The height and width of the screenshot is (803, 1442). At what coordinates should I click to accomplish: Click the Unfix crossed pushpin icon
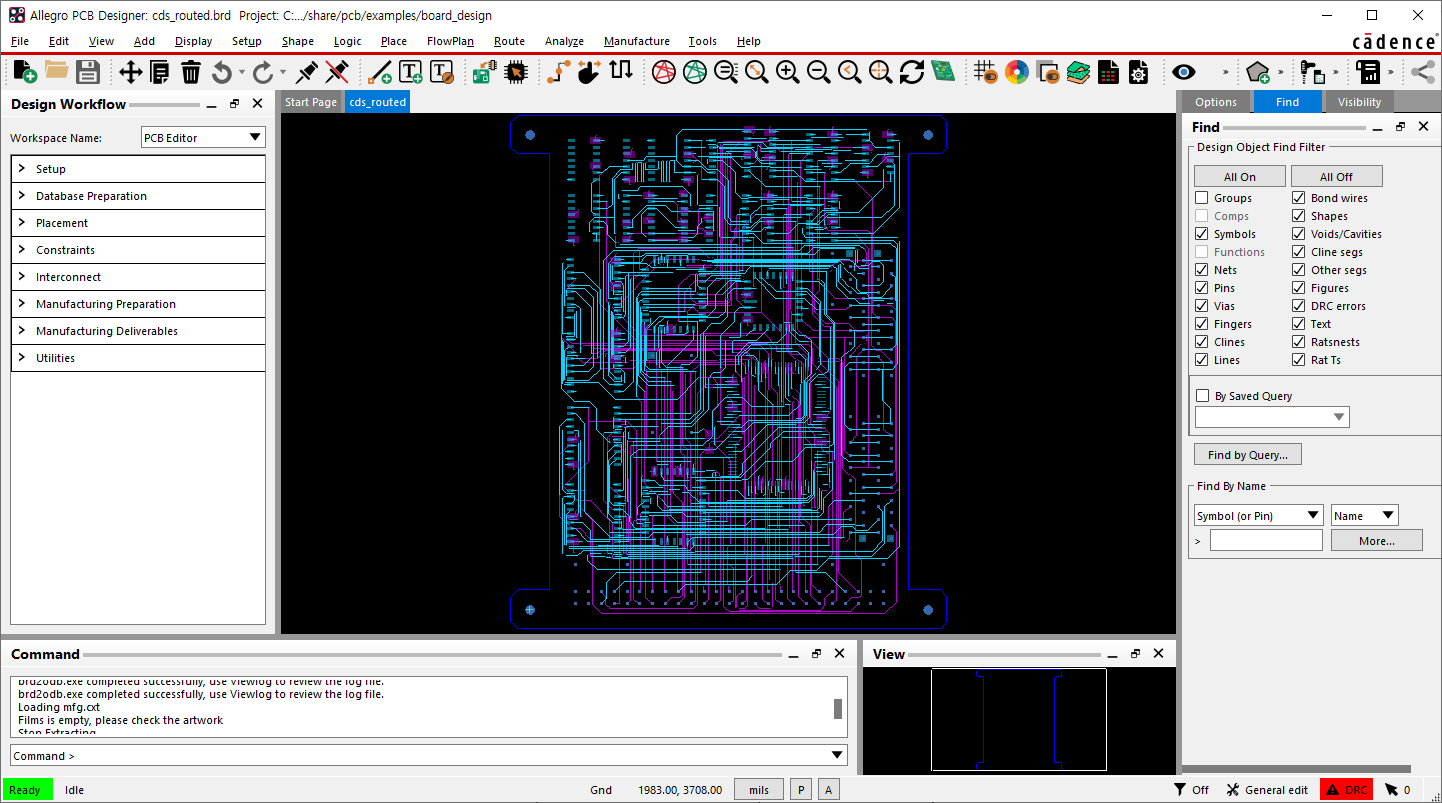click(337, 72)
